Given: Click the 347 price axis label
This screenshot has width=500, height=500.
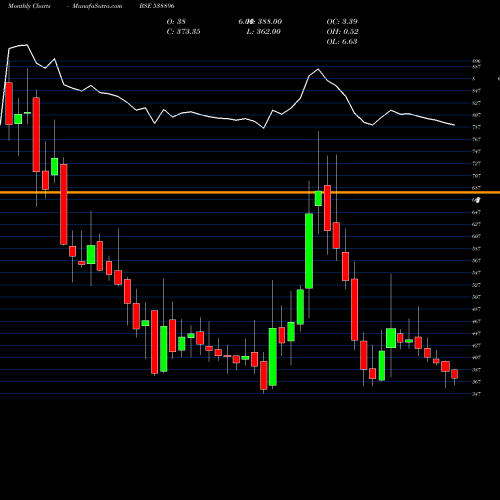Looking at the screenshot, I should pos(476,394).
